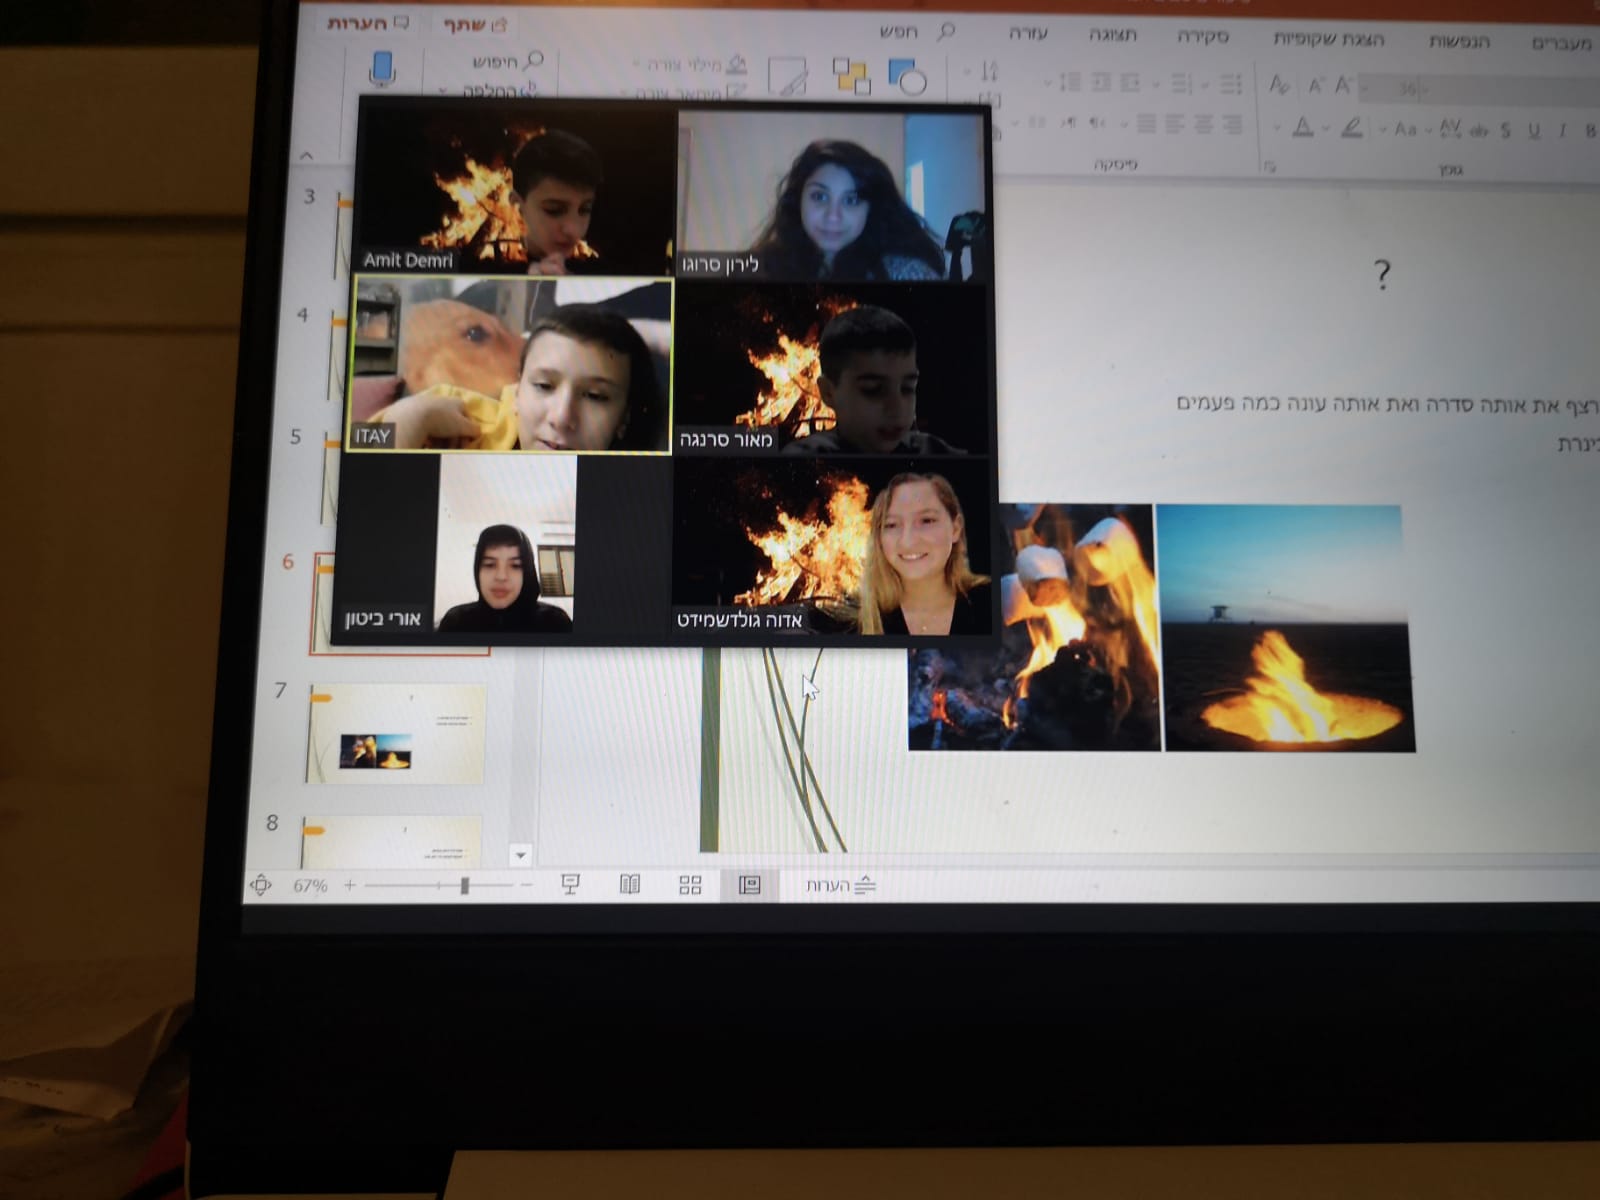Click the Change Case Aa icon
The width and height of the screenshot is (1600, 1200).
[x=1405, y=129]
